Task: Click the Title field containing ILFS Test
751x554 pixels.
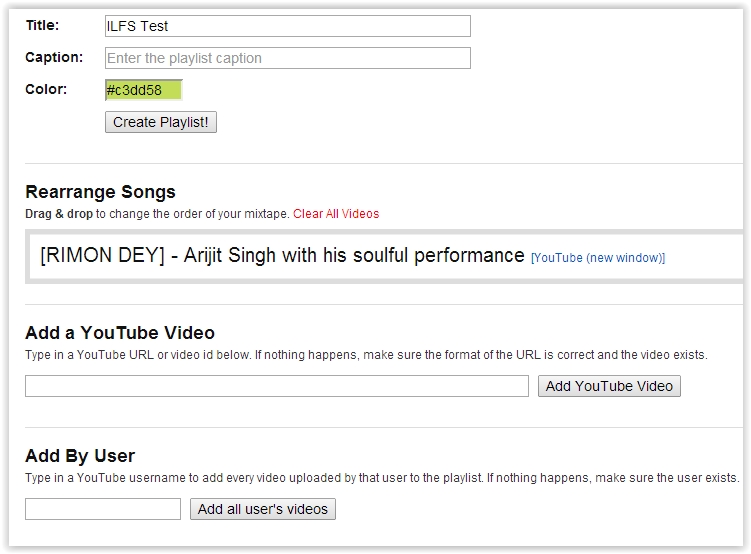Action: [287, 26]
